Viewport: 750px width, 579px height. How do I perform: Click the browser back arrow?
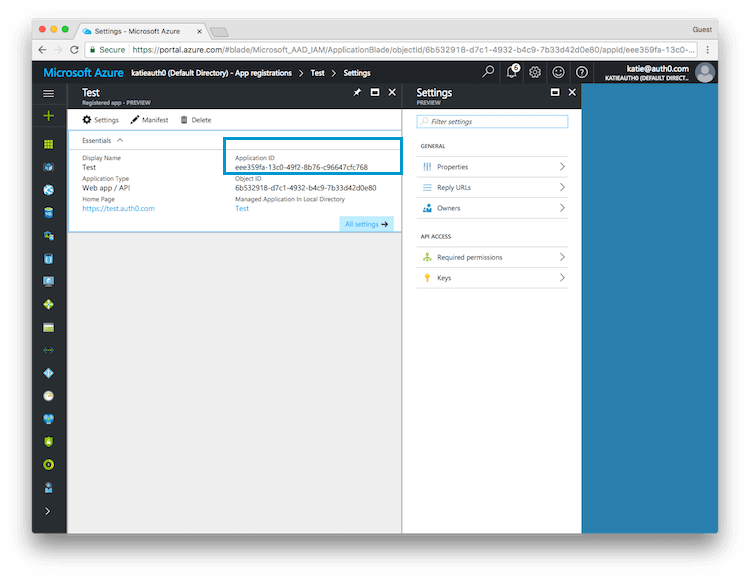[x=43, y=50]
